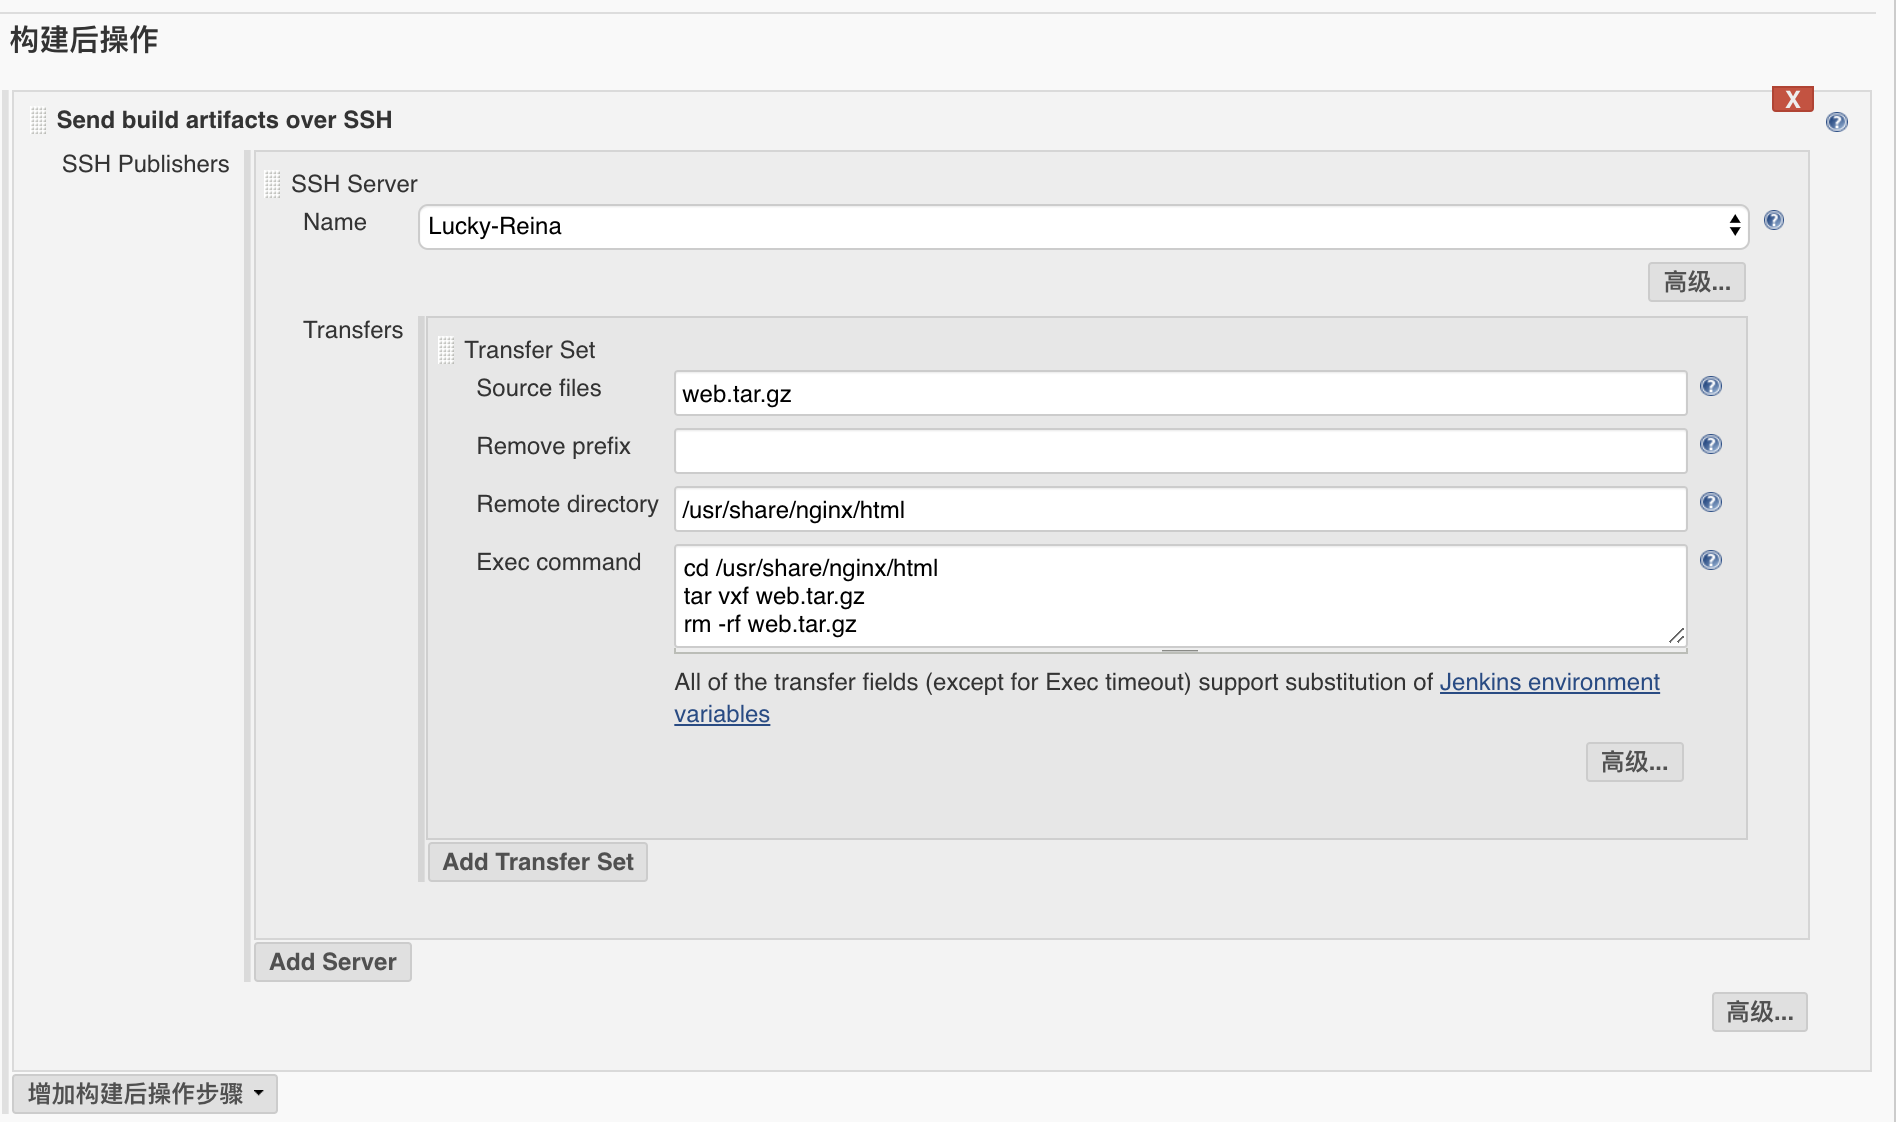Viewport: 1904px width, 1122px height.
Task: Expand bottom 高级 options for SSH publisher
Action: (x=1759, y=1013)
